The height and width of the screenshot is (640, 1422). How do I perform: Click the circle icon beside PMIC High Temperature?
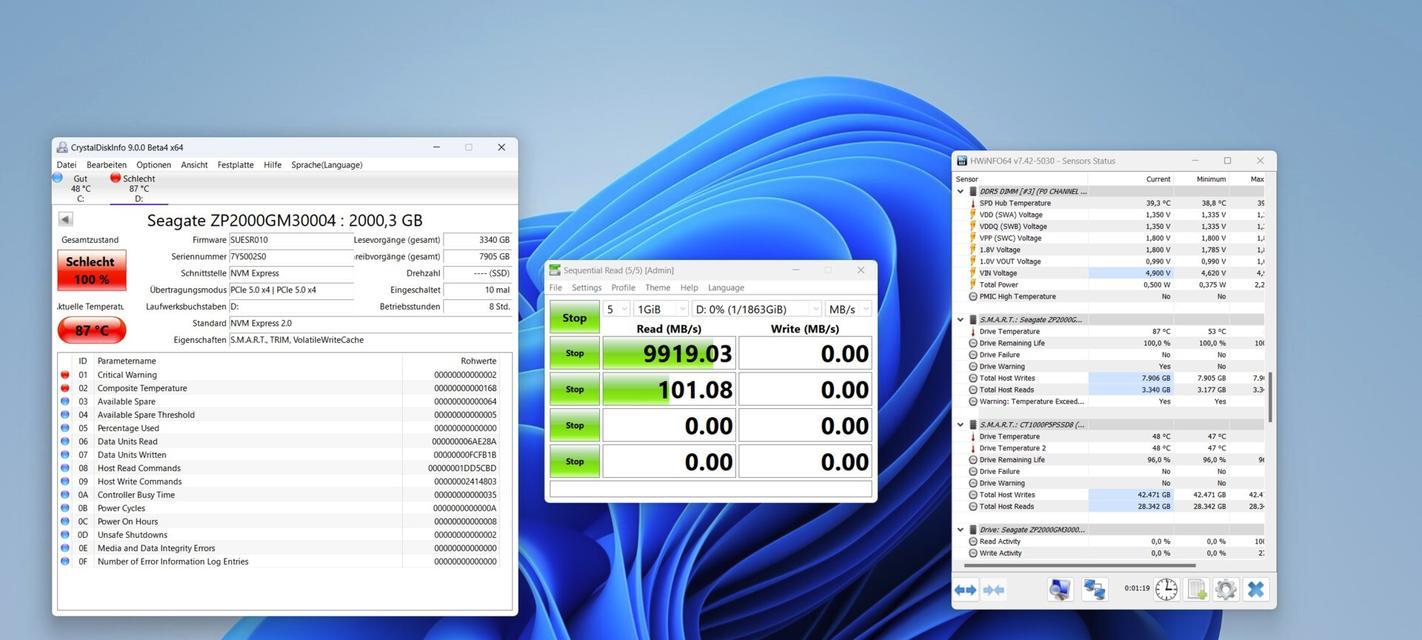(973, 296)
